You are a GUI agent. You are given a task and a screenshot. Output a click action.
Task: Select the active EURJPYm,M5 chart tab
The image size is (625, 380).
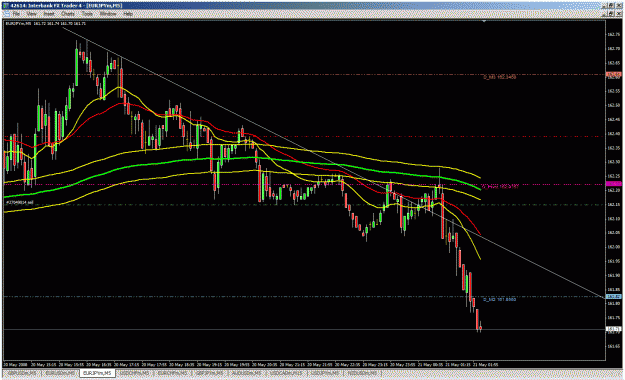pos(98,373)
